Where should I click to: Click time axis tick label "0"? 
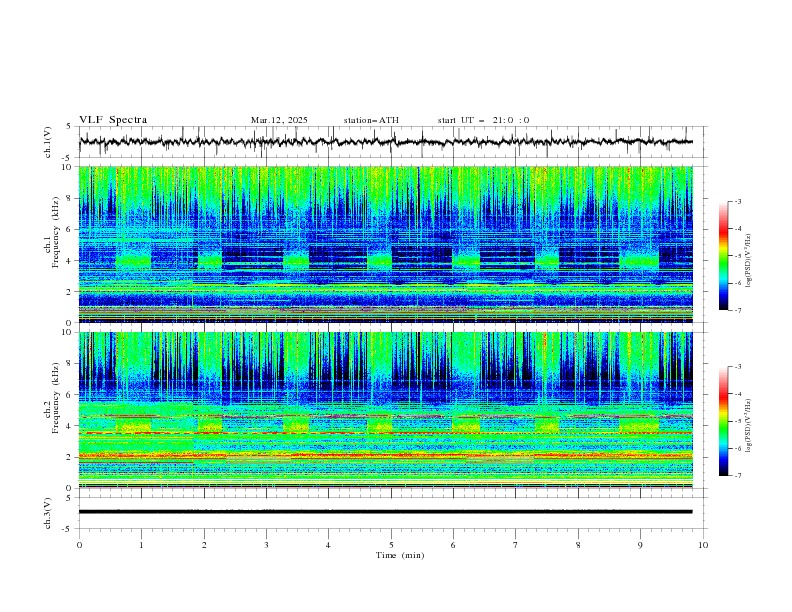79,545
